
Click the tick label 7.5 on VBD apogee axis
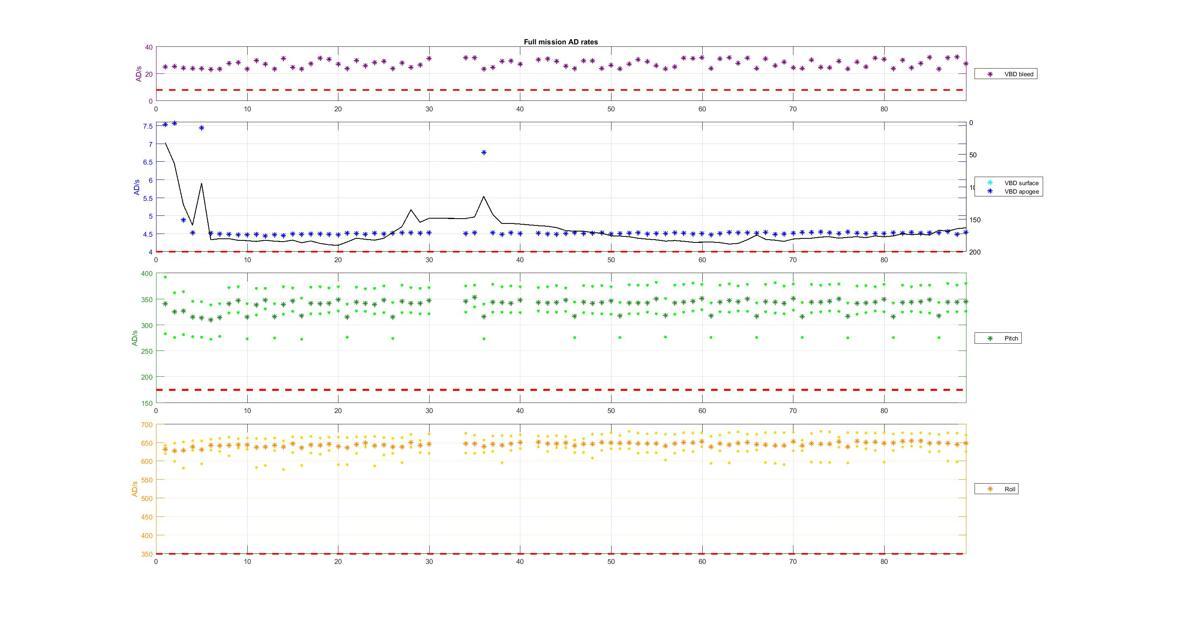[146, 125]
